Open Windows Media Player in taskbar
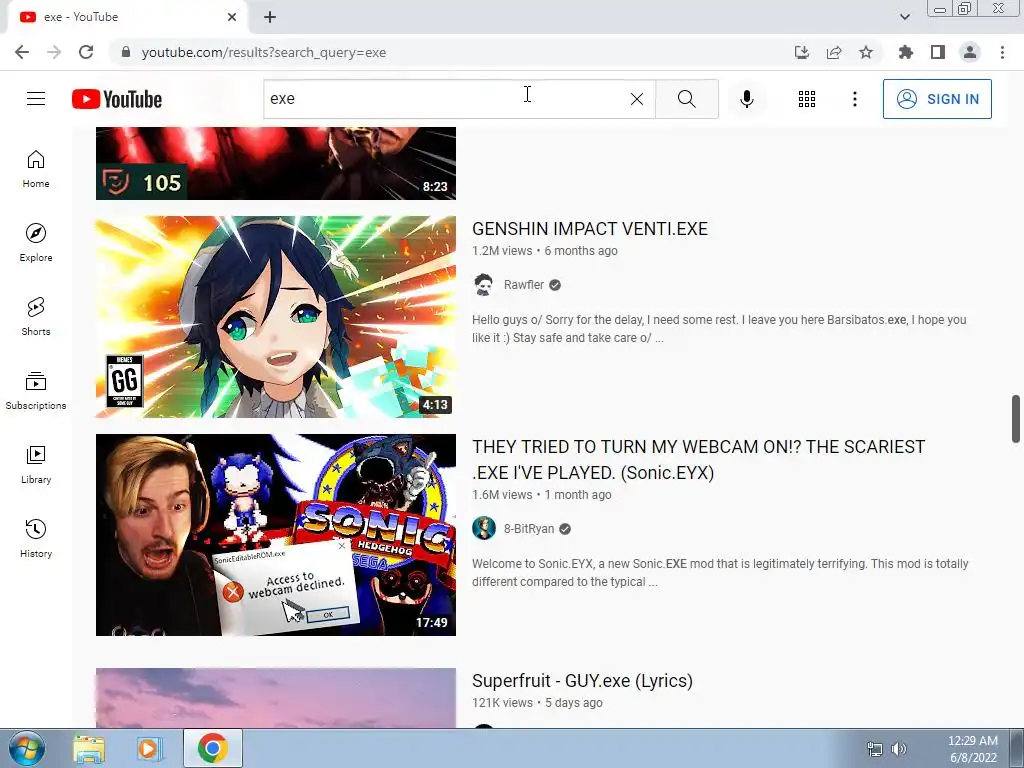The height and width of the screenshot is (768, 1024). [150, 748]
